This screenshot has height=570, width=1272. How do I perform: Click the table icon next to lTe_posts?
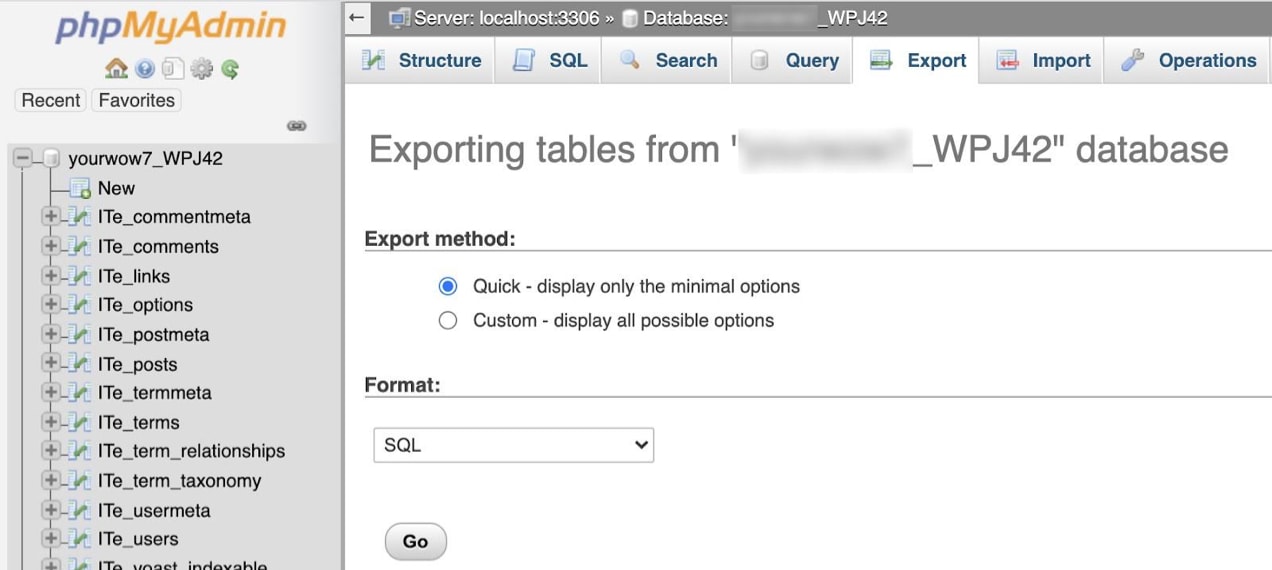[x=80, y=364]
